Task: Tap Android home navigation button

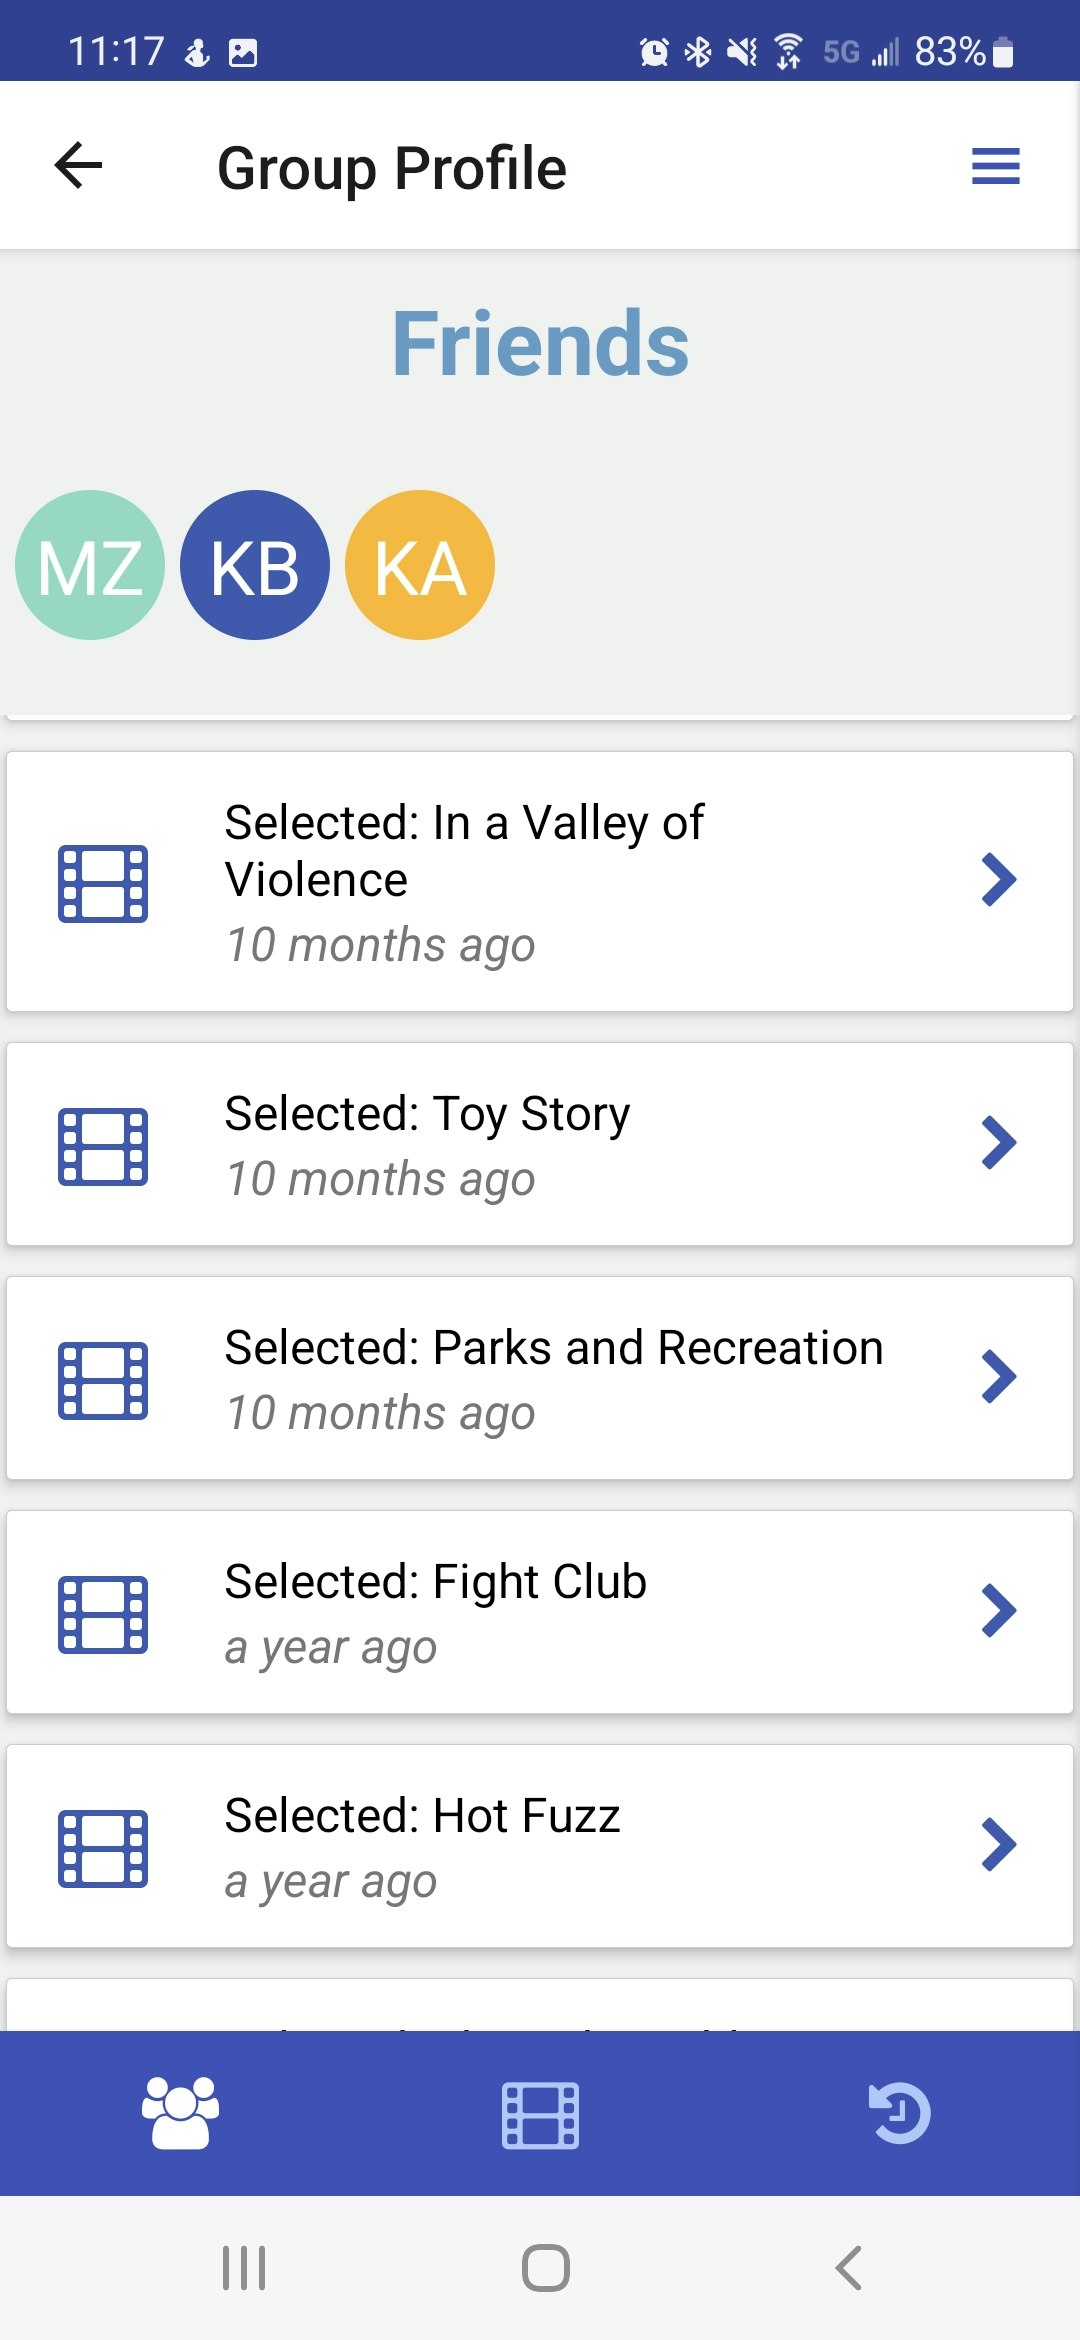Action: pyautogui.click(x=546, y=2268)
